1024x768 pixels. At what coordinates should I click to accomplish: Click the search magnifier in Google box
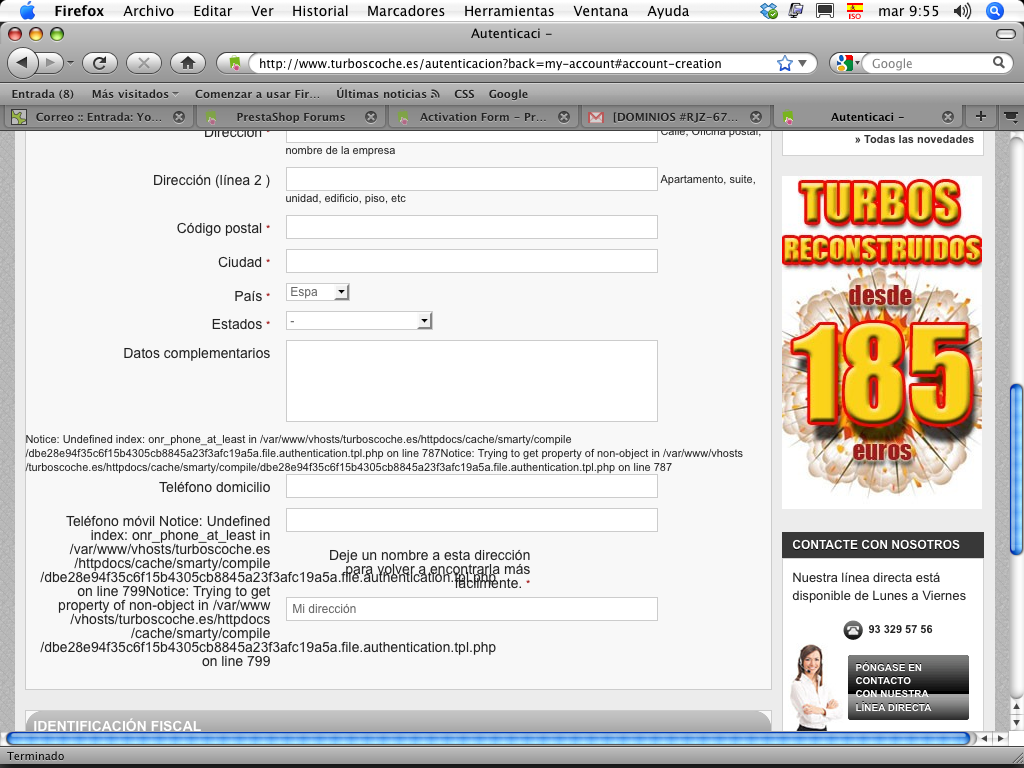(x=999, y=63)
